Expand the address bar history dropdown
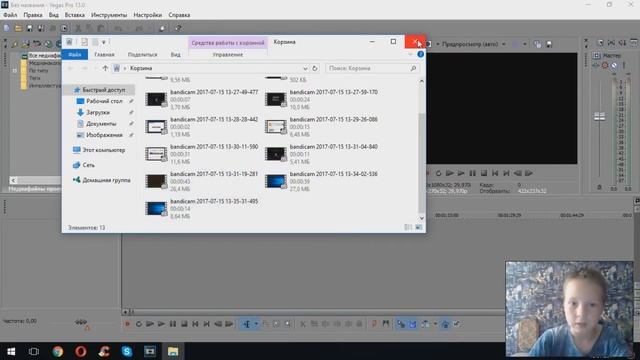640x360 pixels. (x=305, y=68)
